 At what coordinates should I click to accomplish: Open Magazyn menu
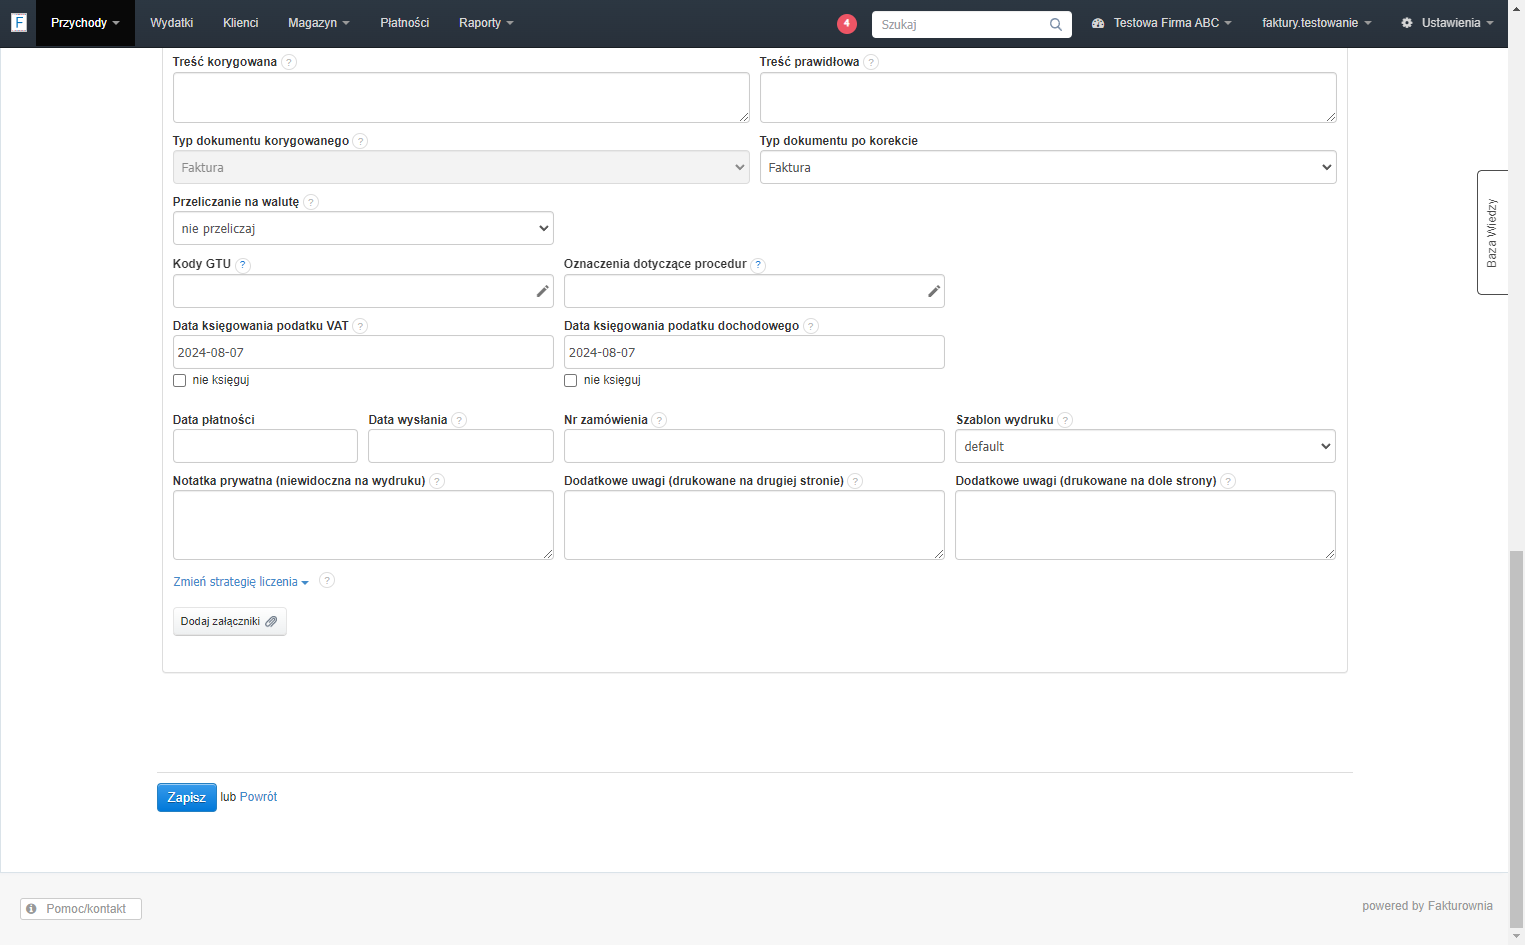[x=318, y=23]
